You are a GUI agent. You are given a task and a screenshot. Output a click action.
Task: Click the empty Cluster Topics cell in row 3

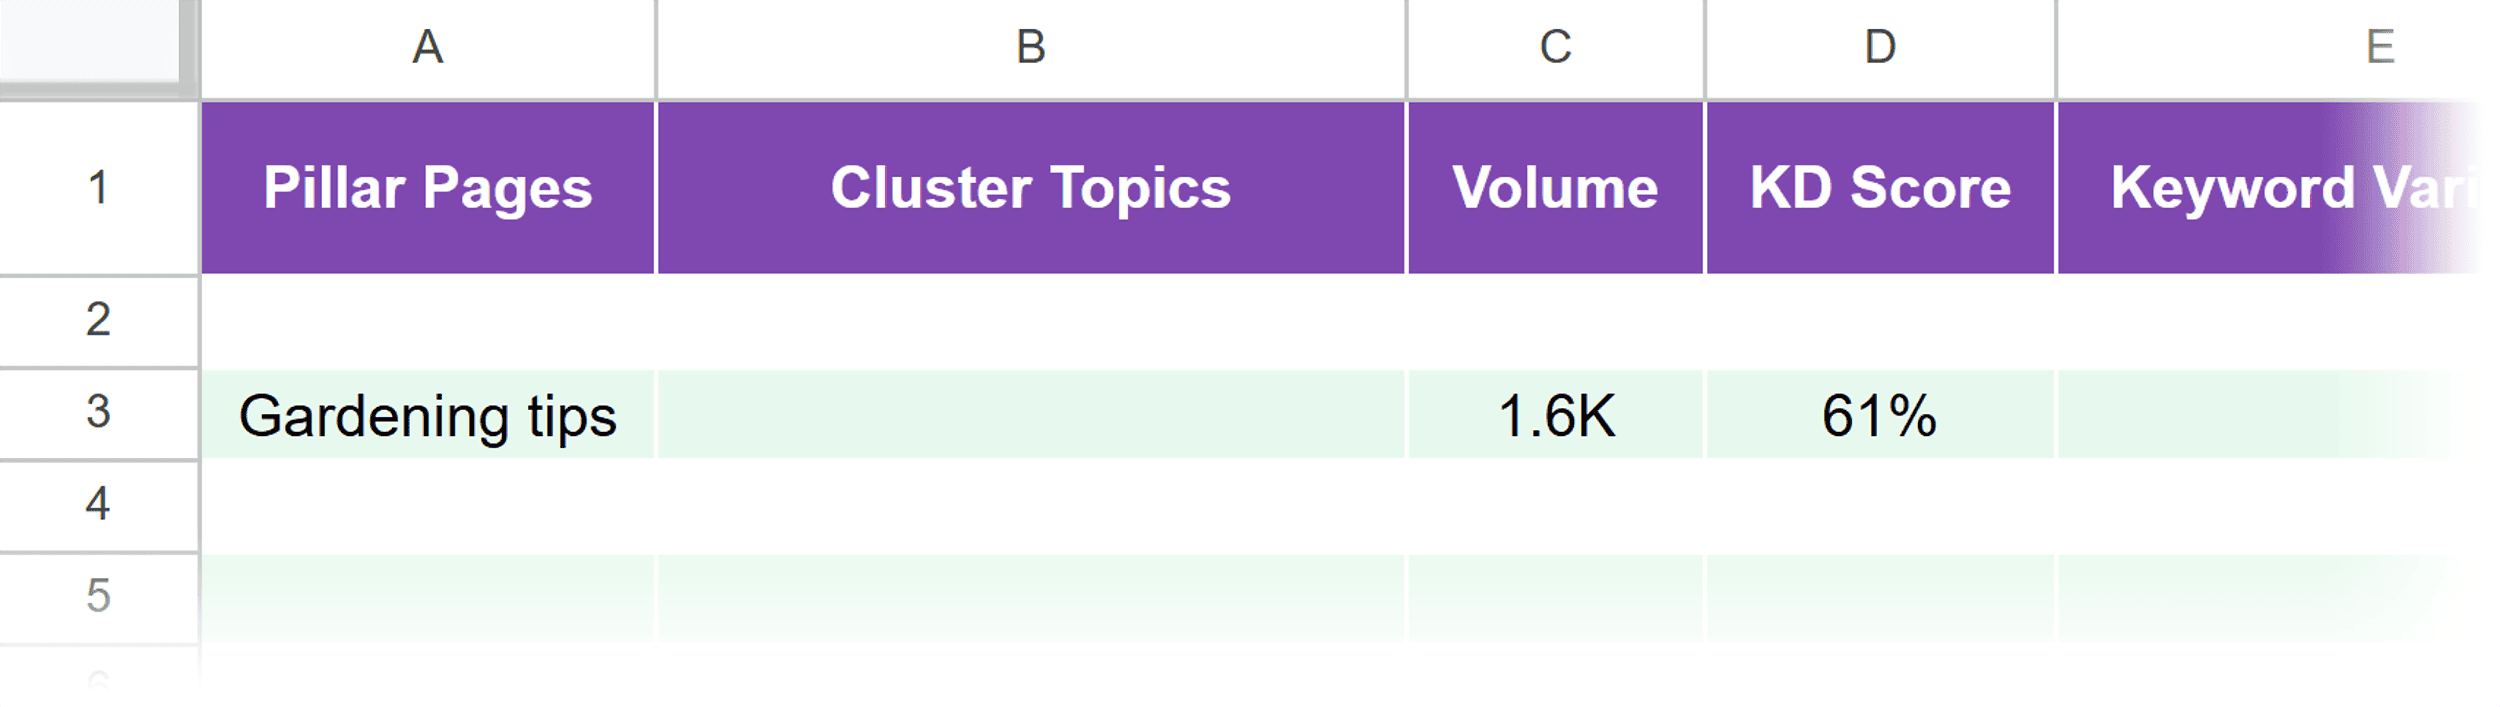coord(1030,415)
